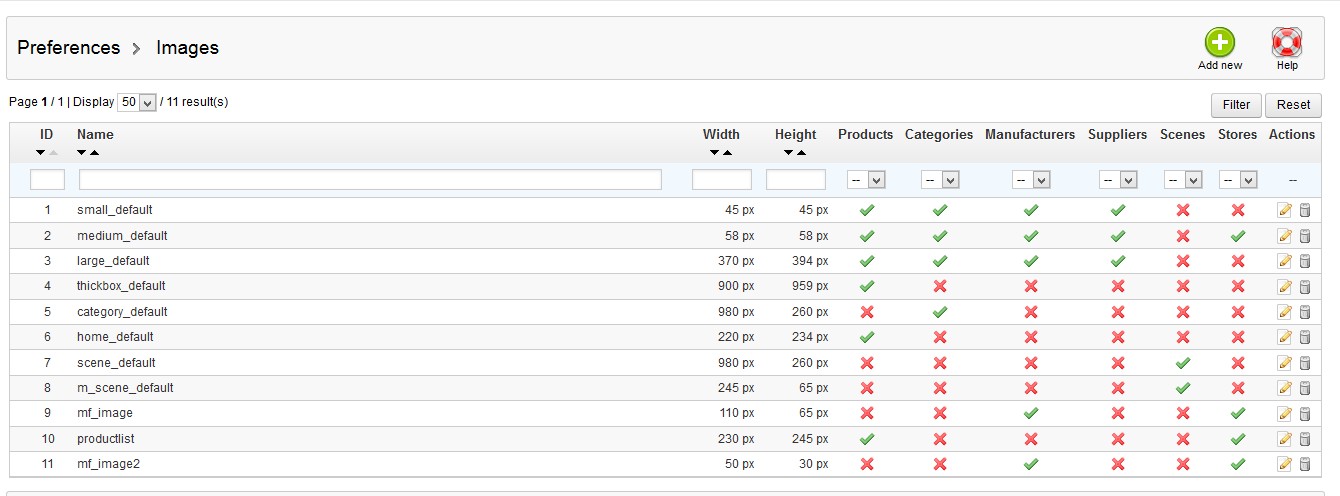
Task: Click the Name filter text field
Action: tap(370, 180)
